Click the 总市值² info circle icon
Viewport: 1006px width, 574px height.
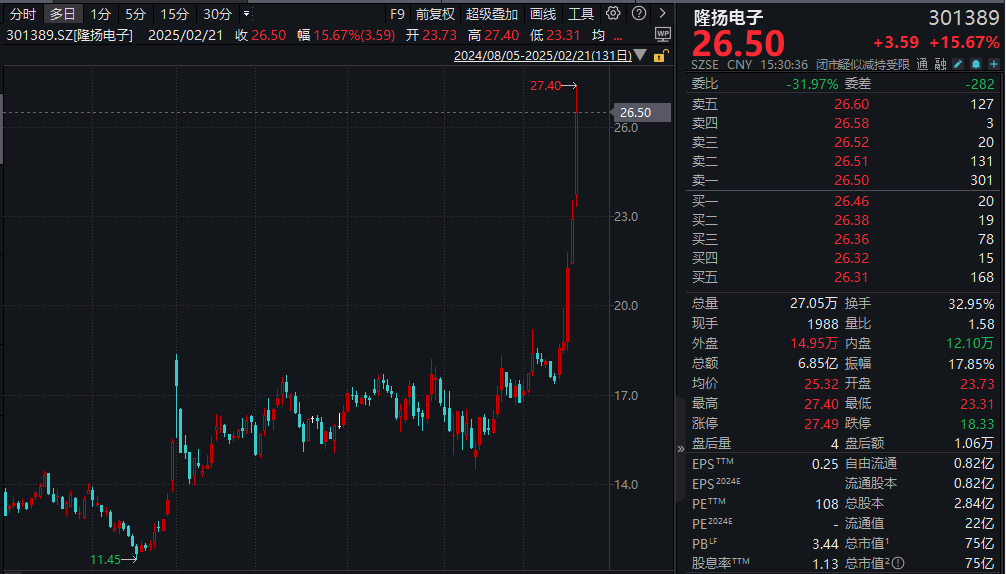point(898,563)
